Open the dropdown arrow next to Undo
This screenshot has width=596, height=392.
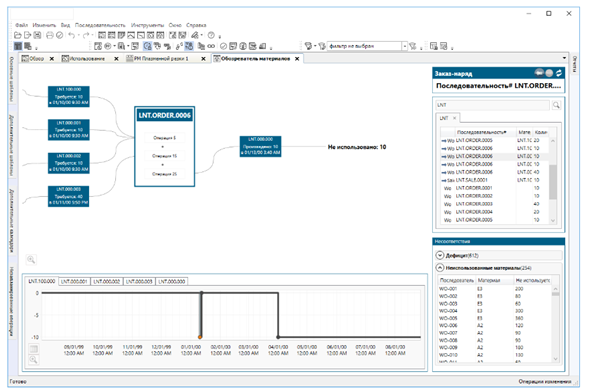[78, 35]
